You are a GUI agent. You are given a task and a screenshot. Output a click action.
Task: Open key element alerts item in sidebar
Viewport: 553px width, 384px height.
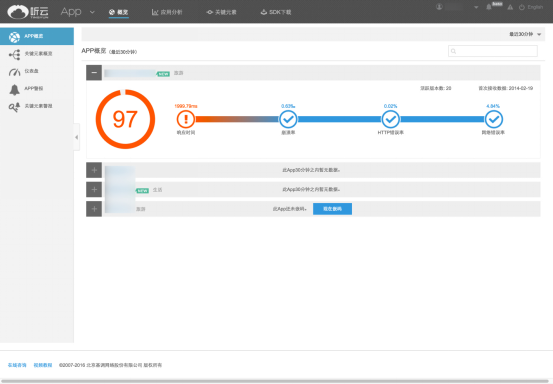click(37, 106)
